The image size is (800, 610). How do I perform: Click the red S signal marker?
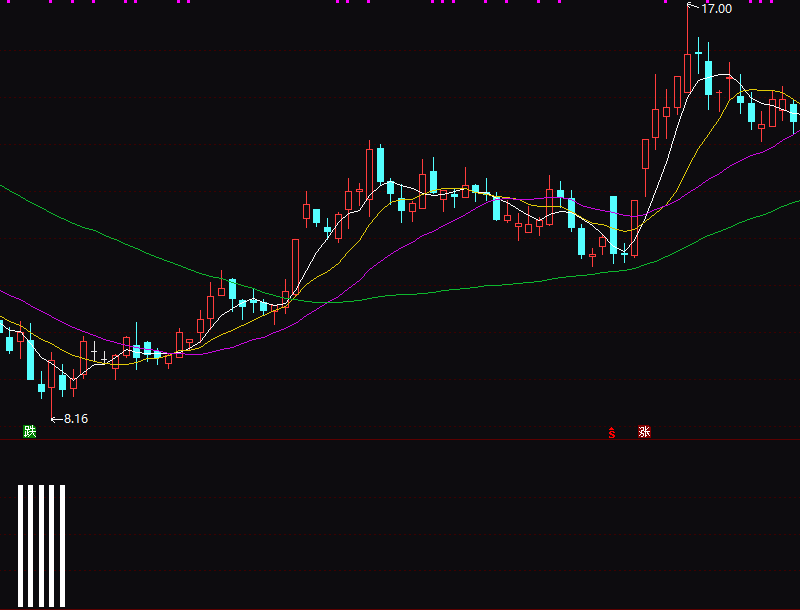pos(612,433)
